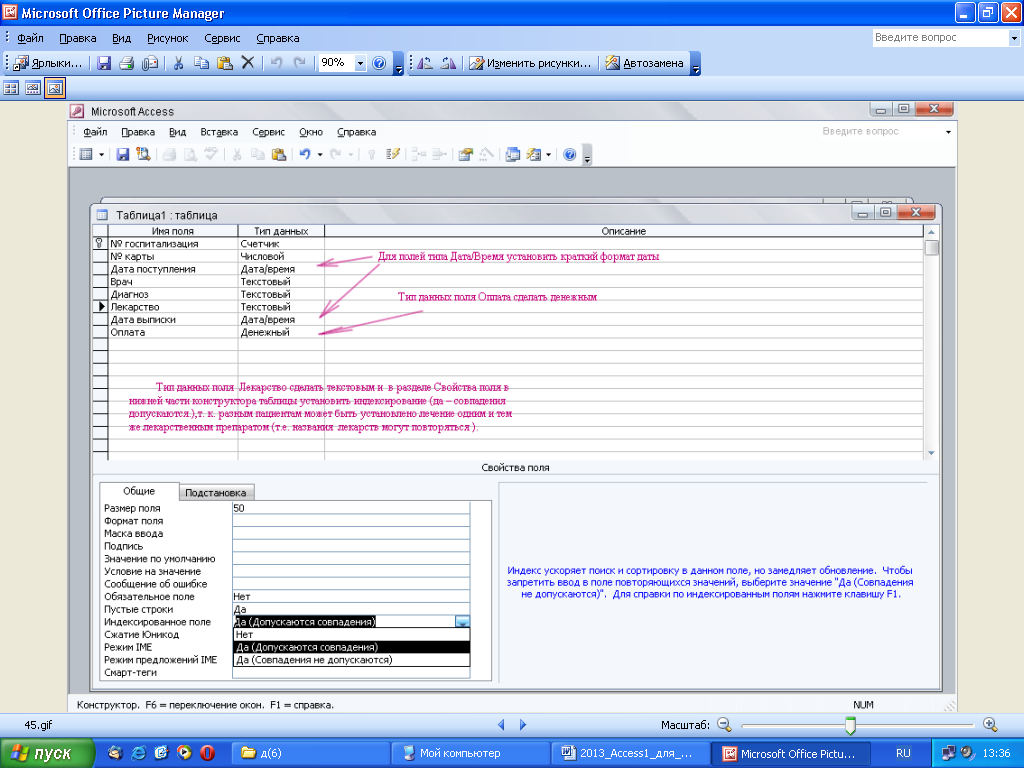Click Денежный data type cell

tap(281, 332)
